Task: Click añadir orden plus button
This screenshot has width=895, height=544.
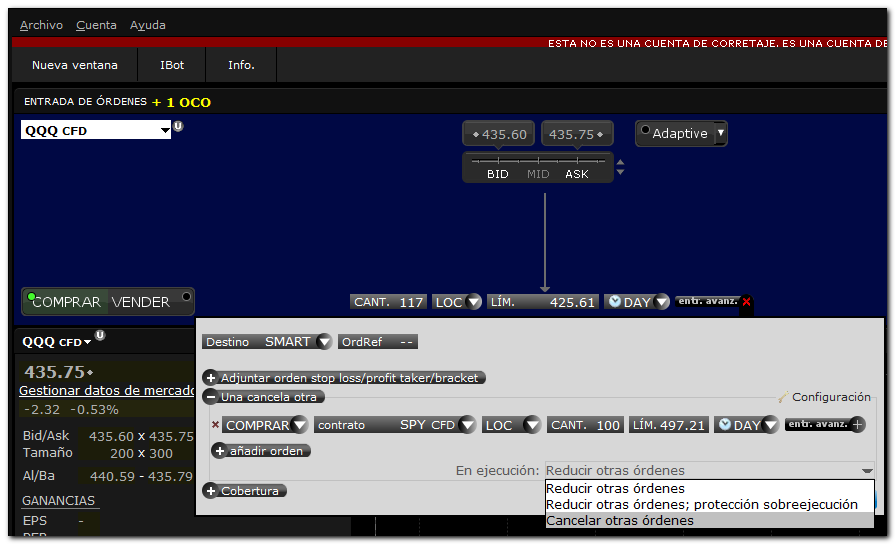Action: coord(219,451)
